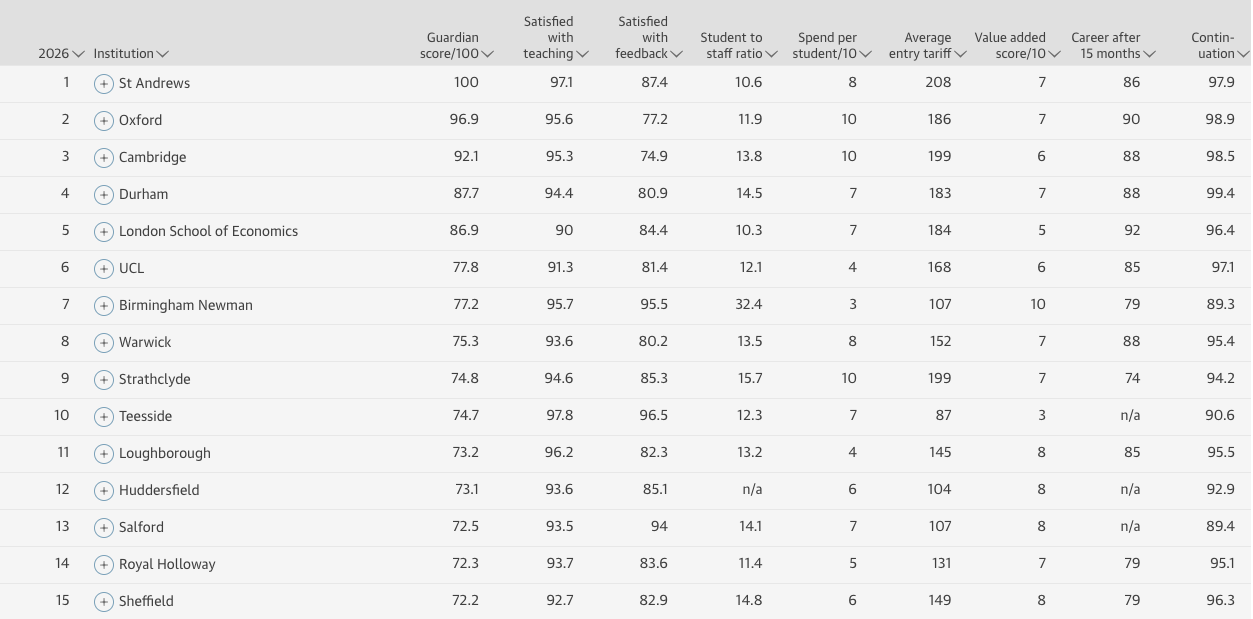The width and height of the screenshot is (1253, 619).
Task: Sort by Institution column header
Action: point(131,54)
